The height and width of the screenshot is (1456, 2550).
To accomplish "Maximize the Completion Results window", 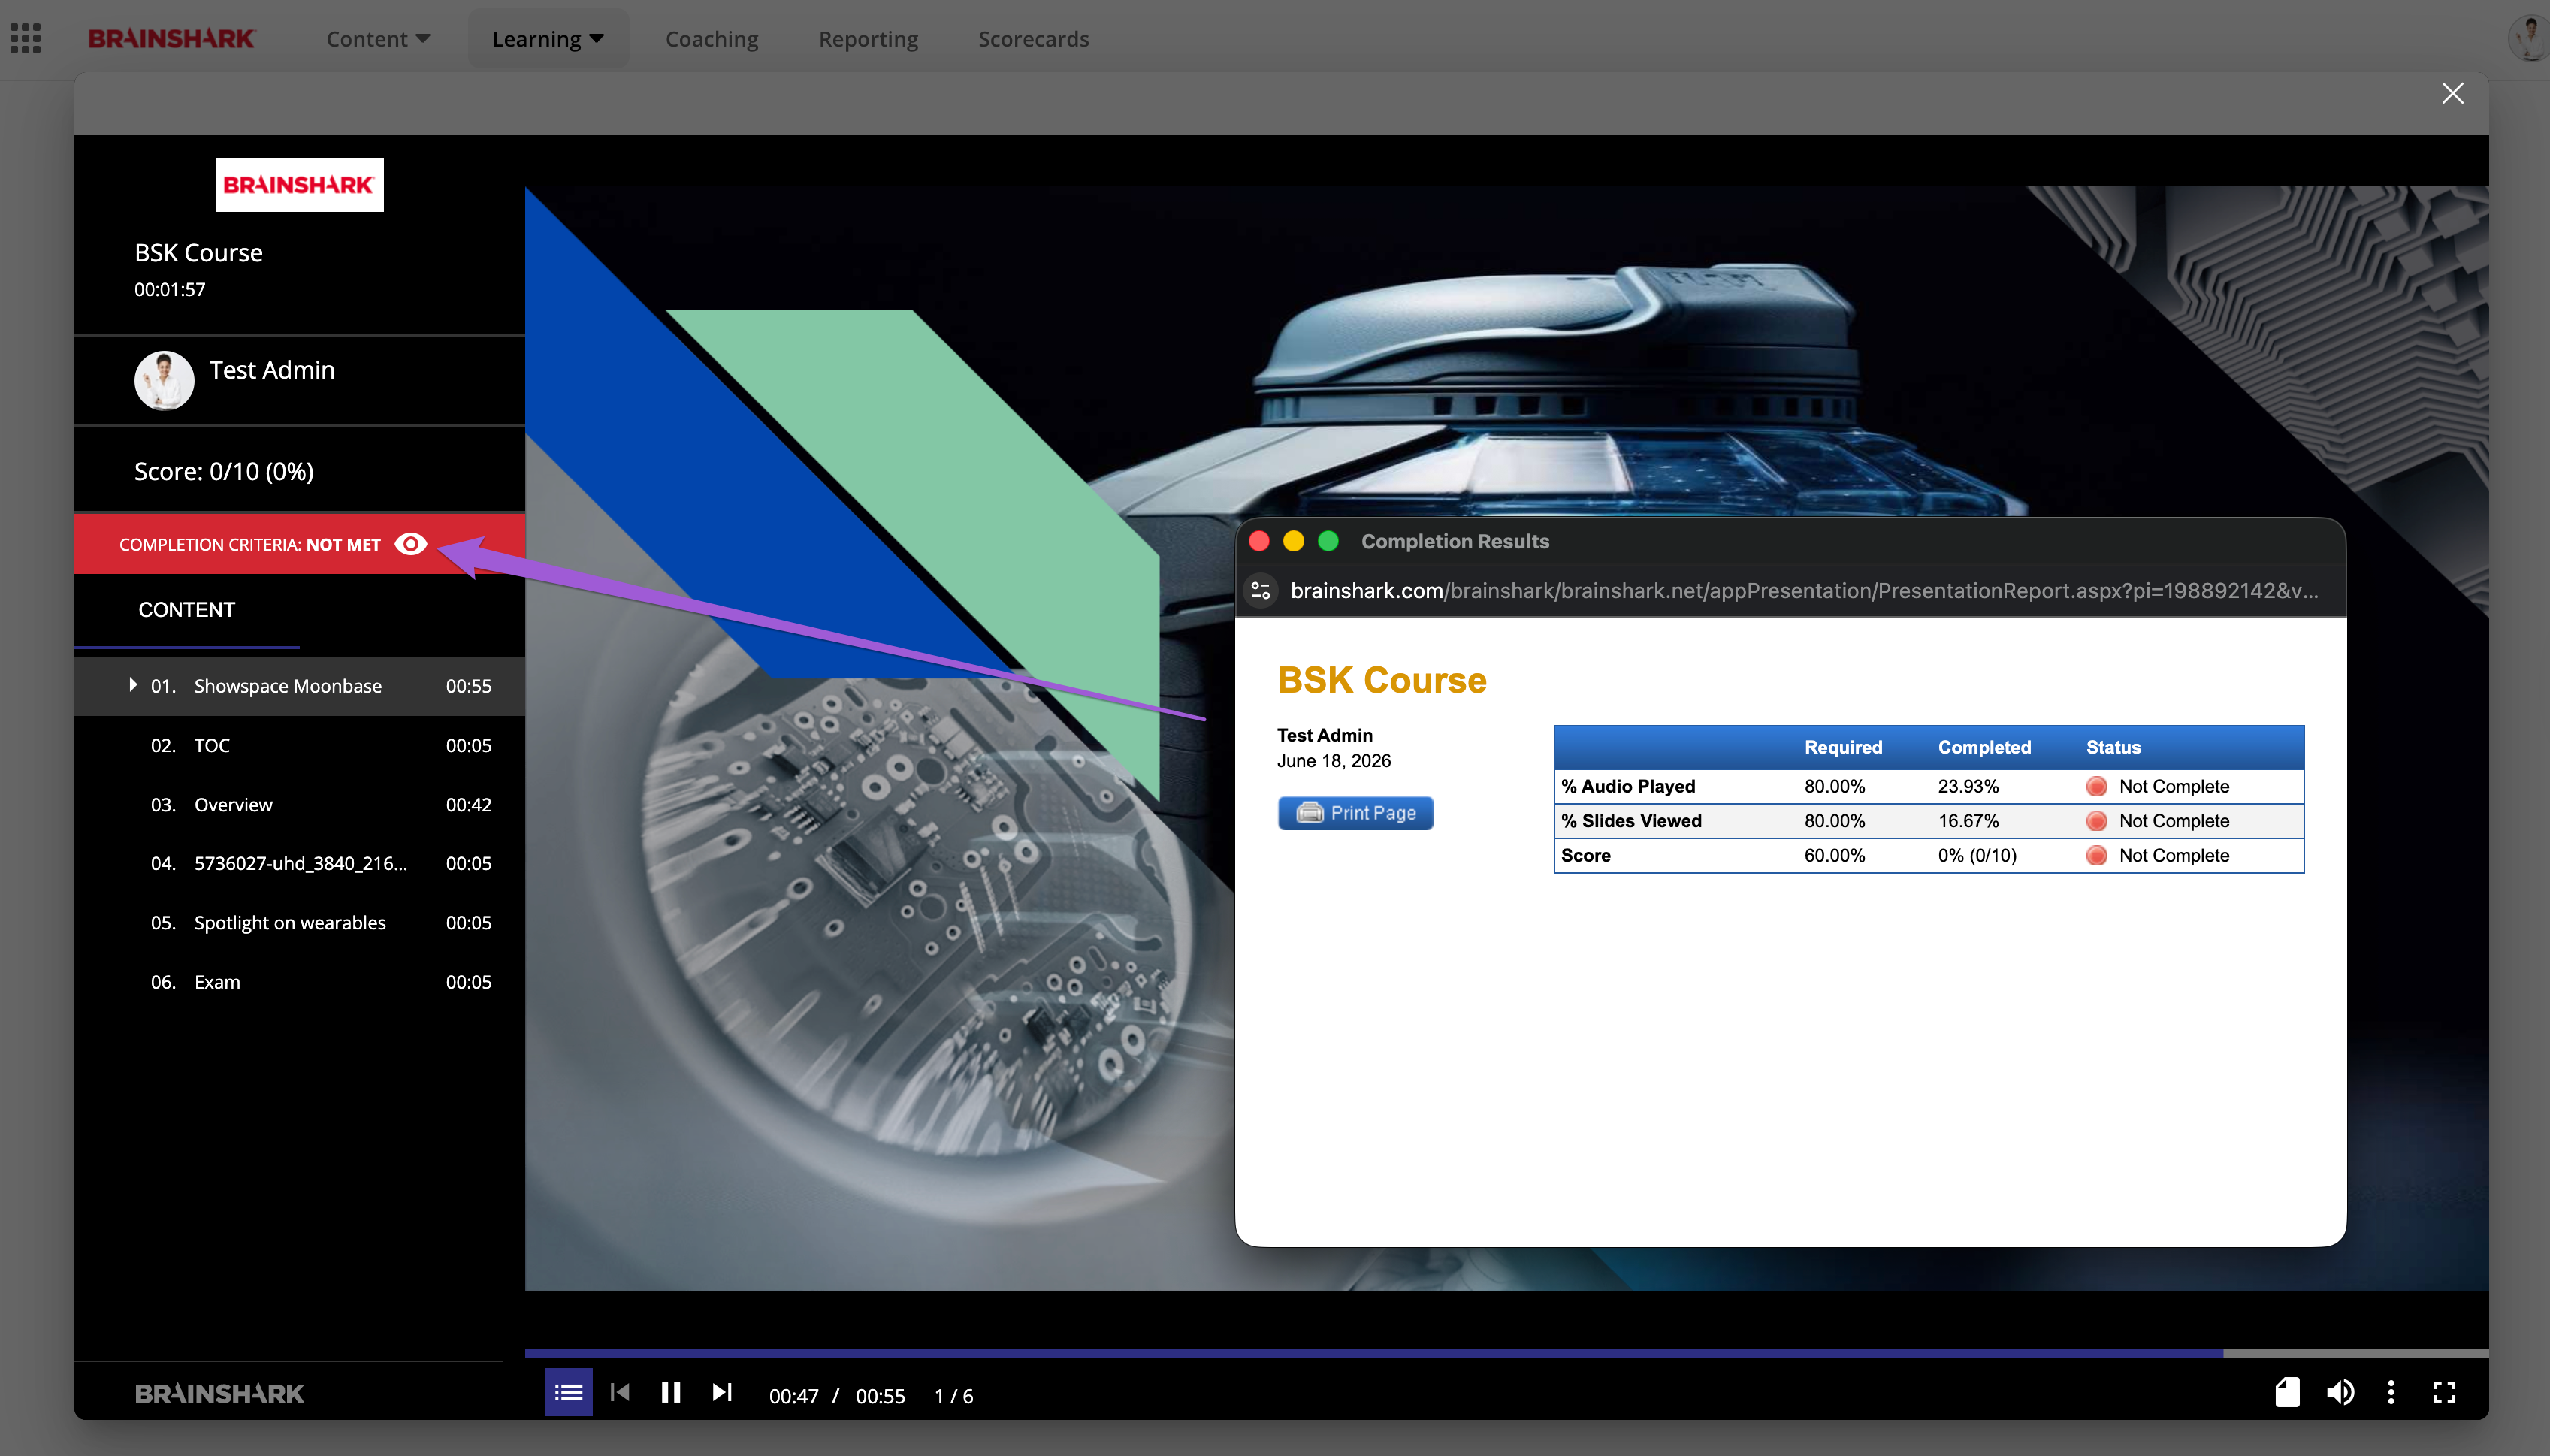I will pyautogui.click(x=1328, y=541).
